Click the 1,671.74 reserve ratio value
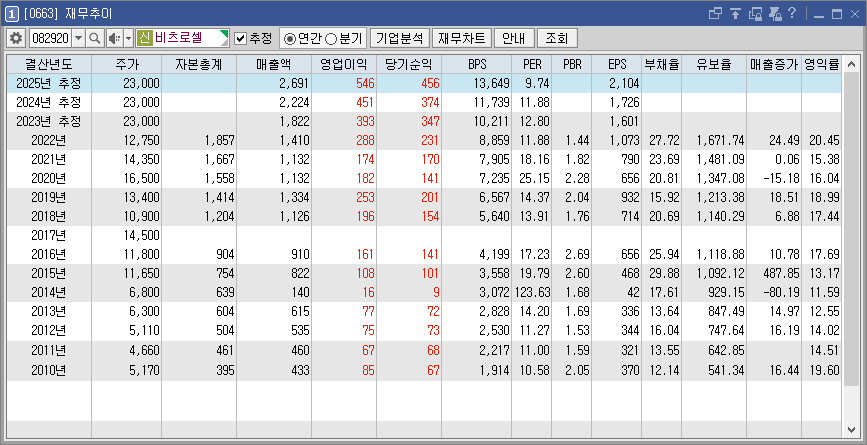 click(720, 140)
